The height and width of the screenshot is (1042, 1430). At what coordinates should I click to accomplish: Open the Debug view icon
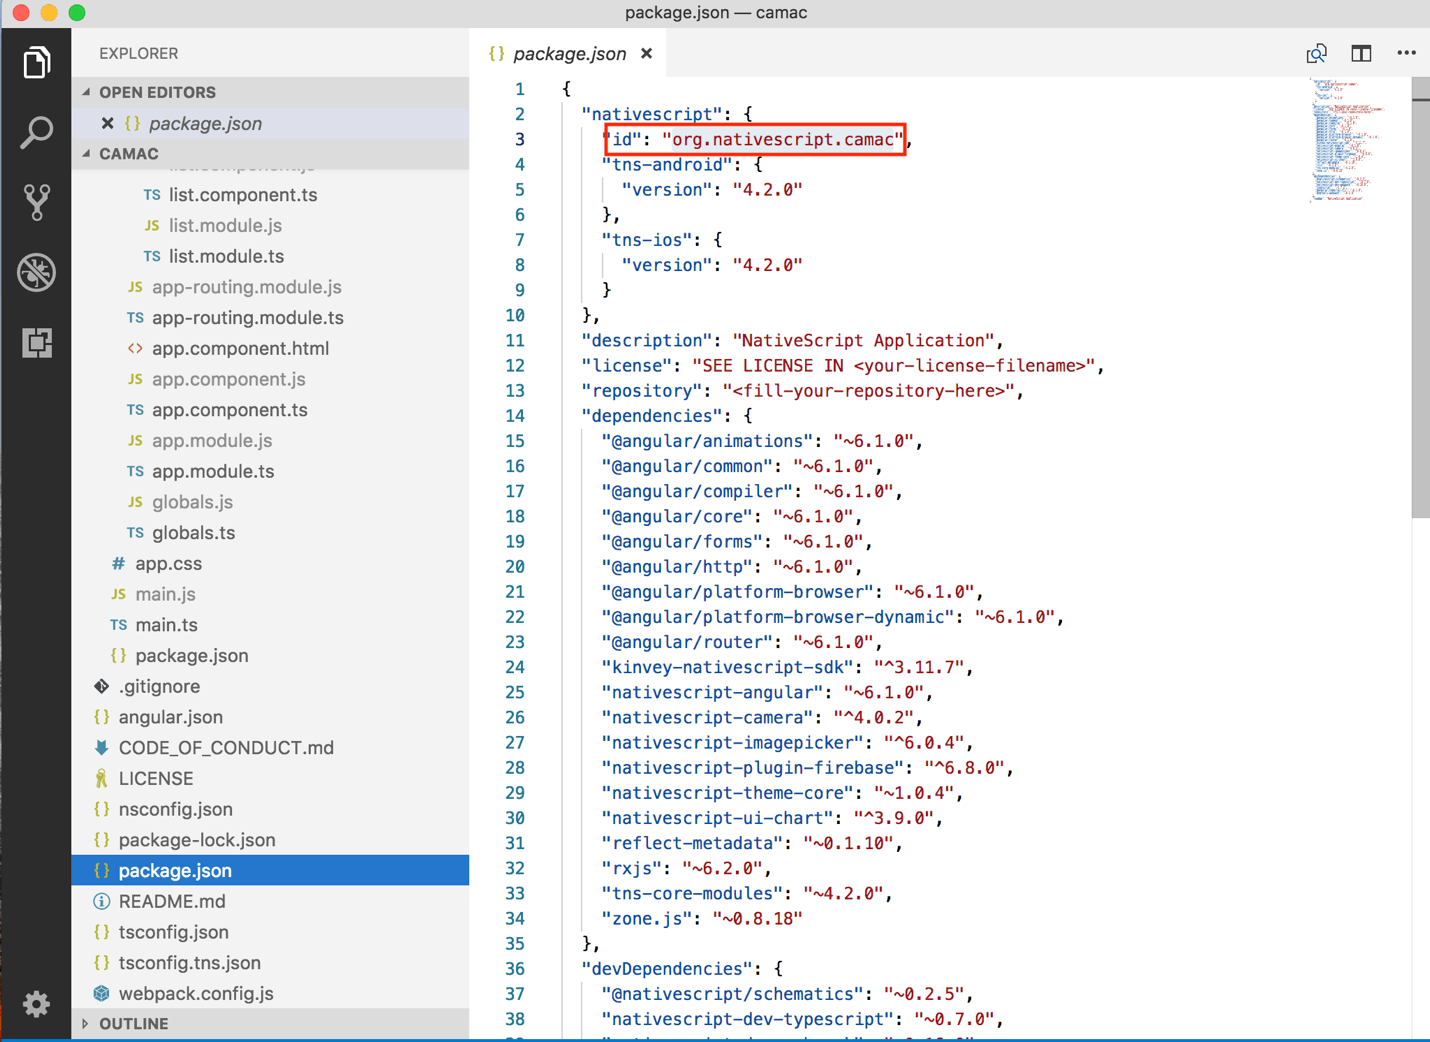pyautogui.click(x=37, y=272)
